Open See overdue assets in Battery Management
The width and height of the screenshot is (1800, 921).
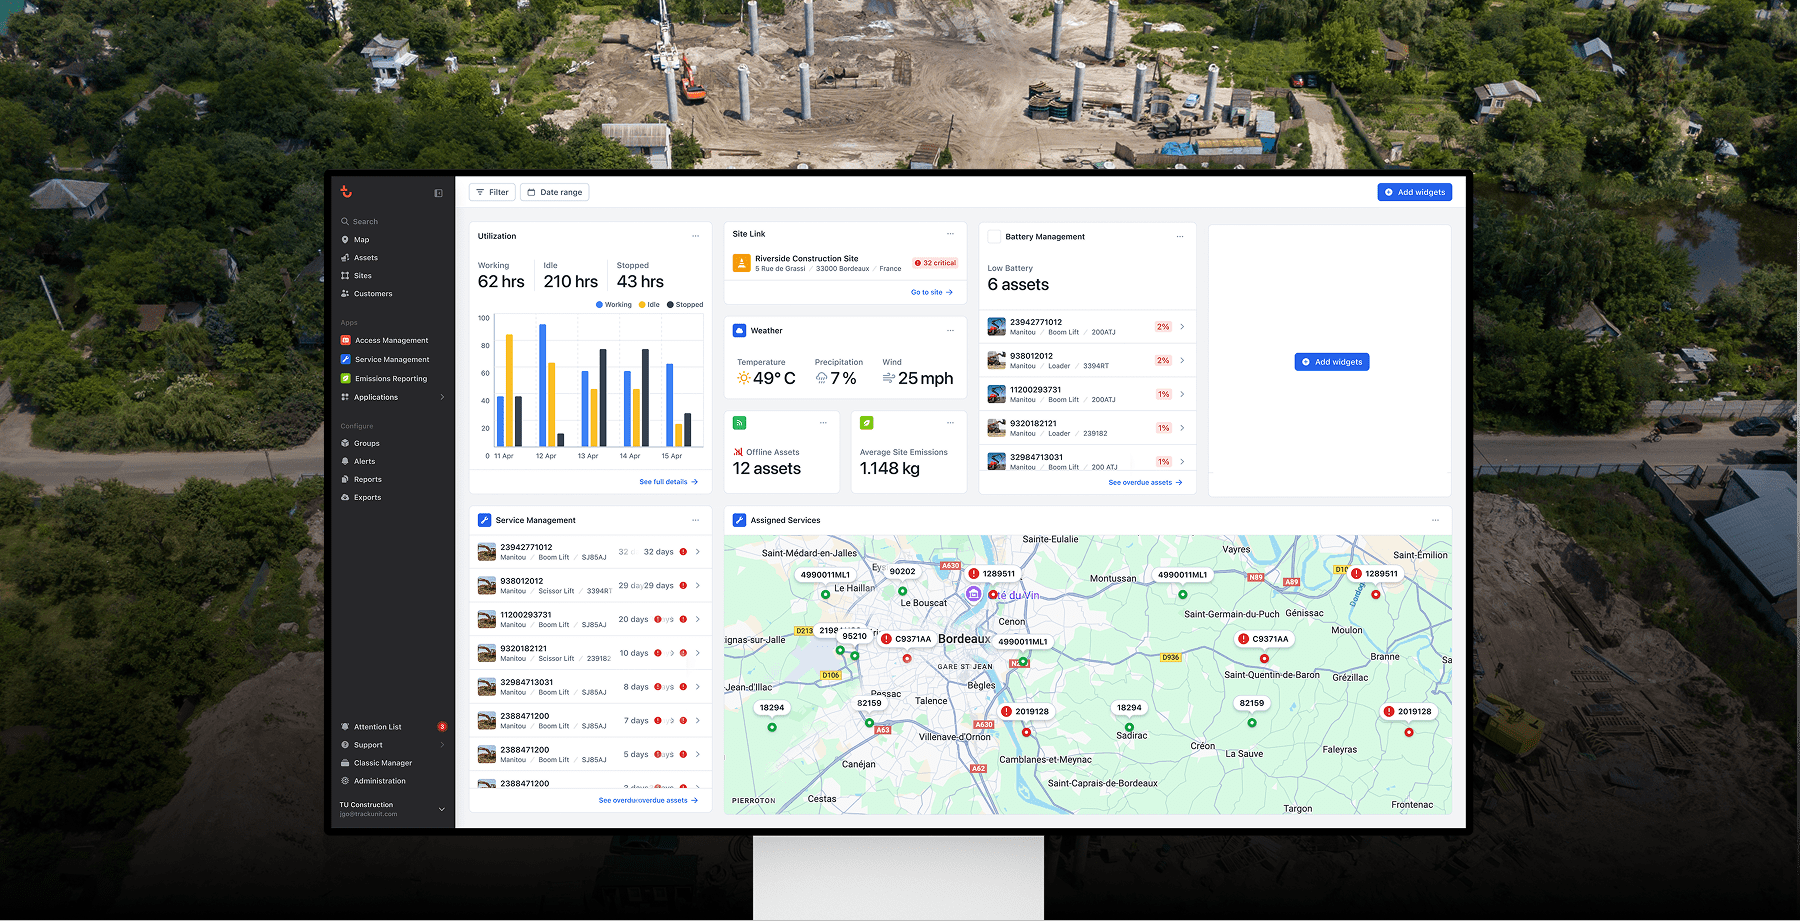pyautogui.click(x=1145, y=482)
